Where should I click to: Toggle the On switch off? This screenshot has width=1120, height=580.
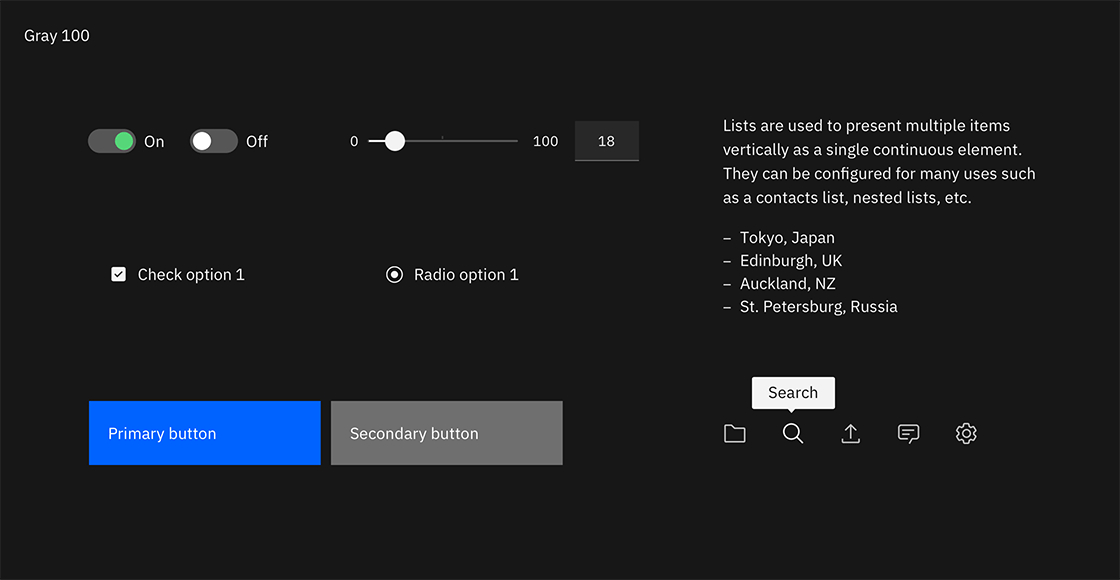(x=112, y=141)
